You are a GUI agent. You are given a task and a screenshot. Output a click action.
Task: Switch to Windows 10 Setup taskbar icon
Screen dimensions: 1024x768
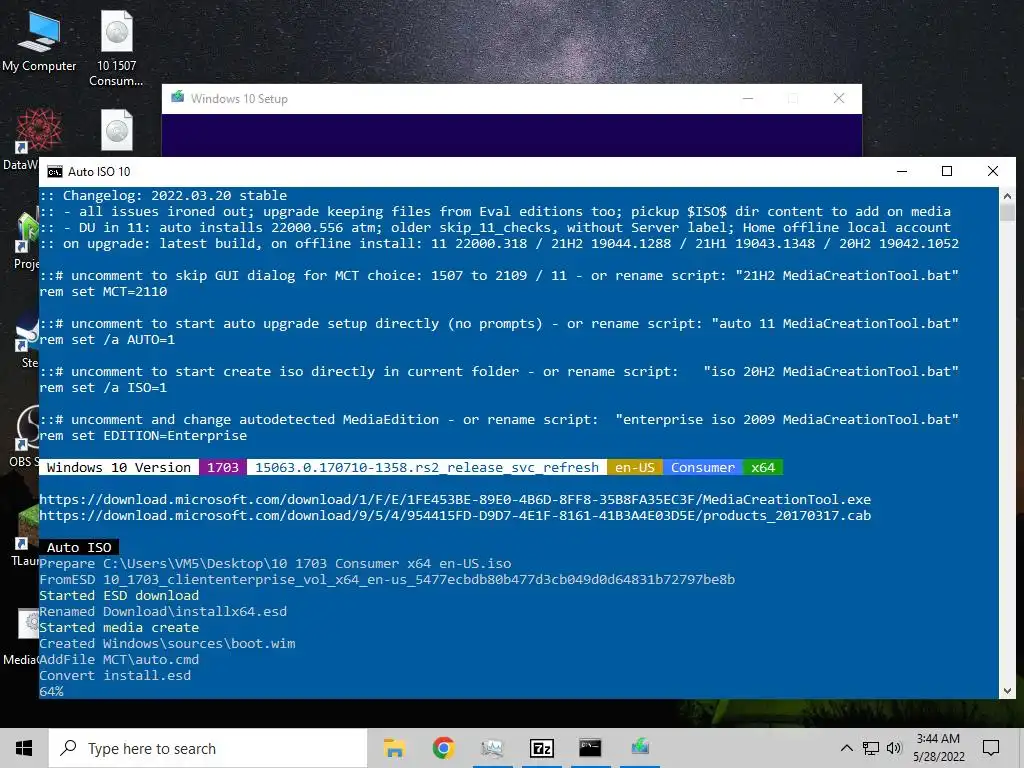(x=640, y=748)
